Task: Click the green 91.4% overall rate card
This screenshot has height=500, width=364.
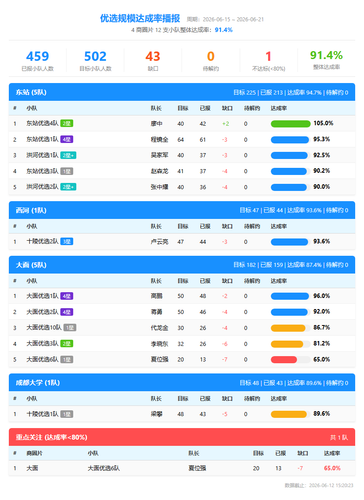Action: 326,60
